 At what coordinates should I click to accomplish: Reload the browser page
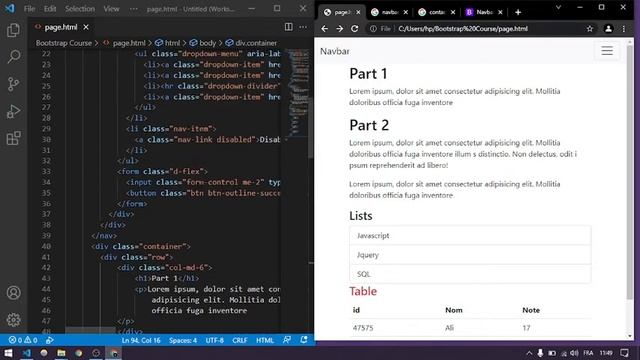(355, 29)
